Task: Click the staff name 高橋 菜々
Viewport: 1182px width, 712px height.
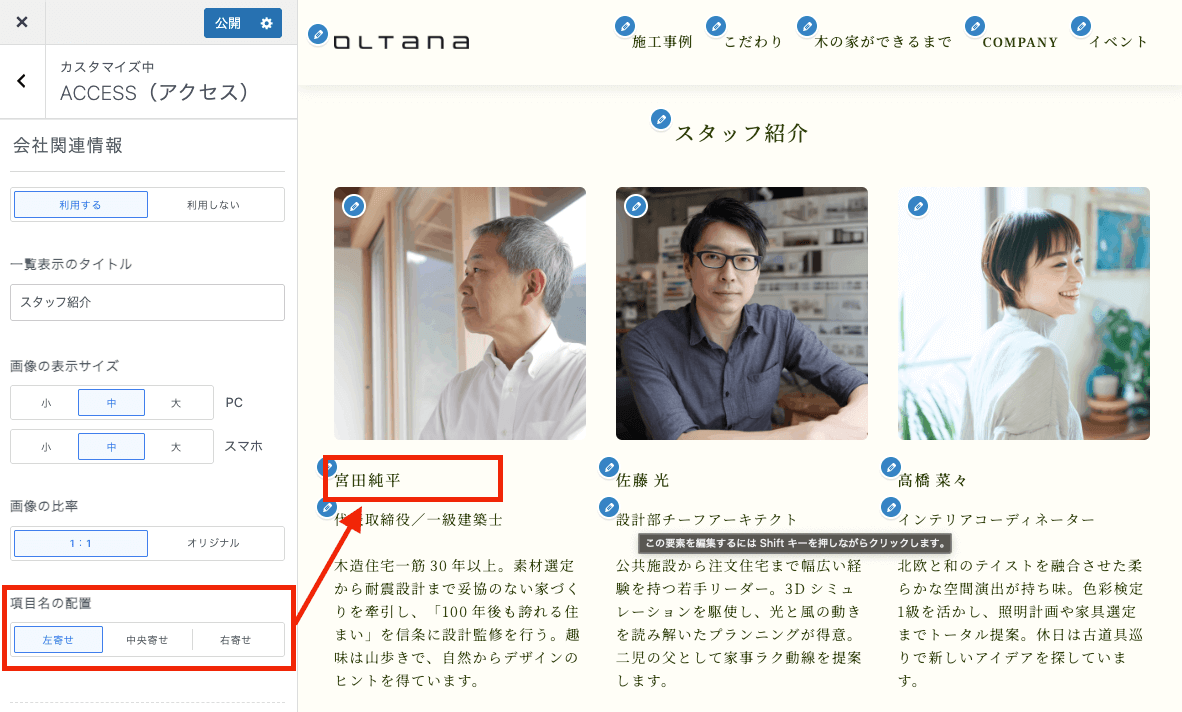Action: tap(932, 481)
